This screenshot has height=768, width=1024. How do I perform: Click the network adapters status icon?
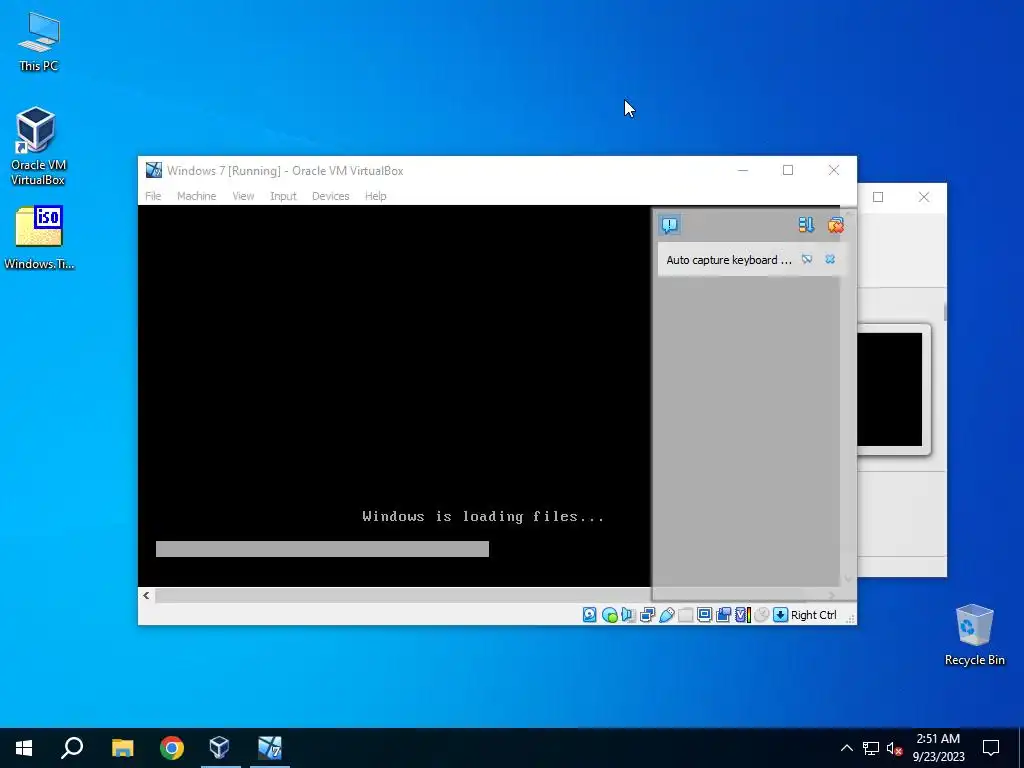[647, 615]
